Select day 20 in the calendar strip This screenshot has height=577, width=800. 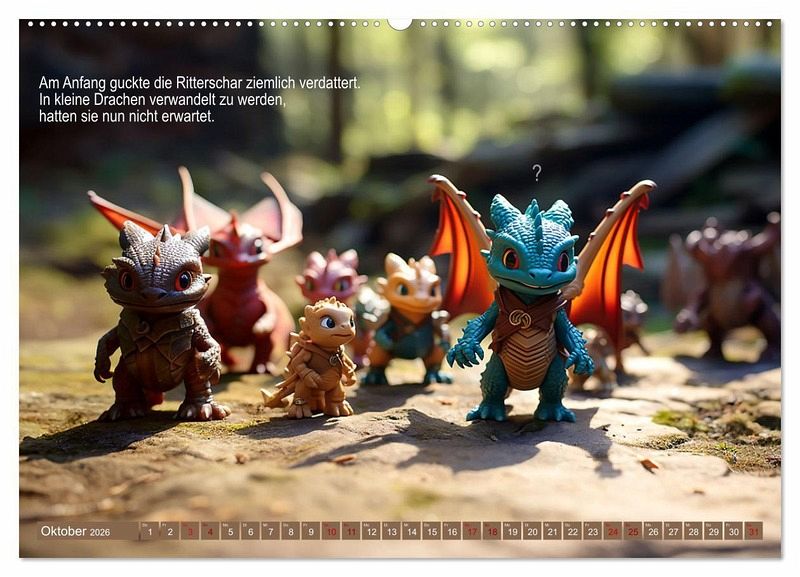pos(533,531)
